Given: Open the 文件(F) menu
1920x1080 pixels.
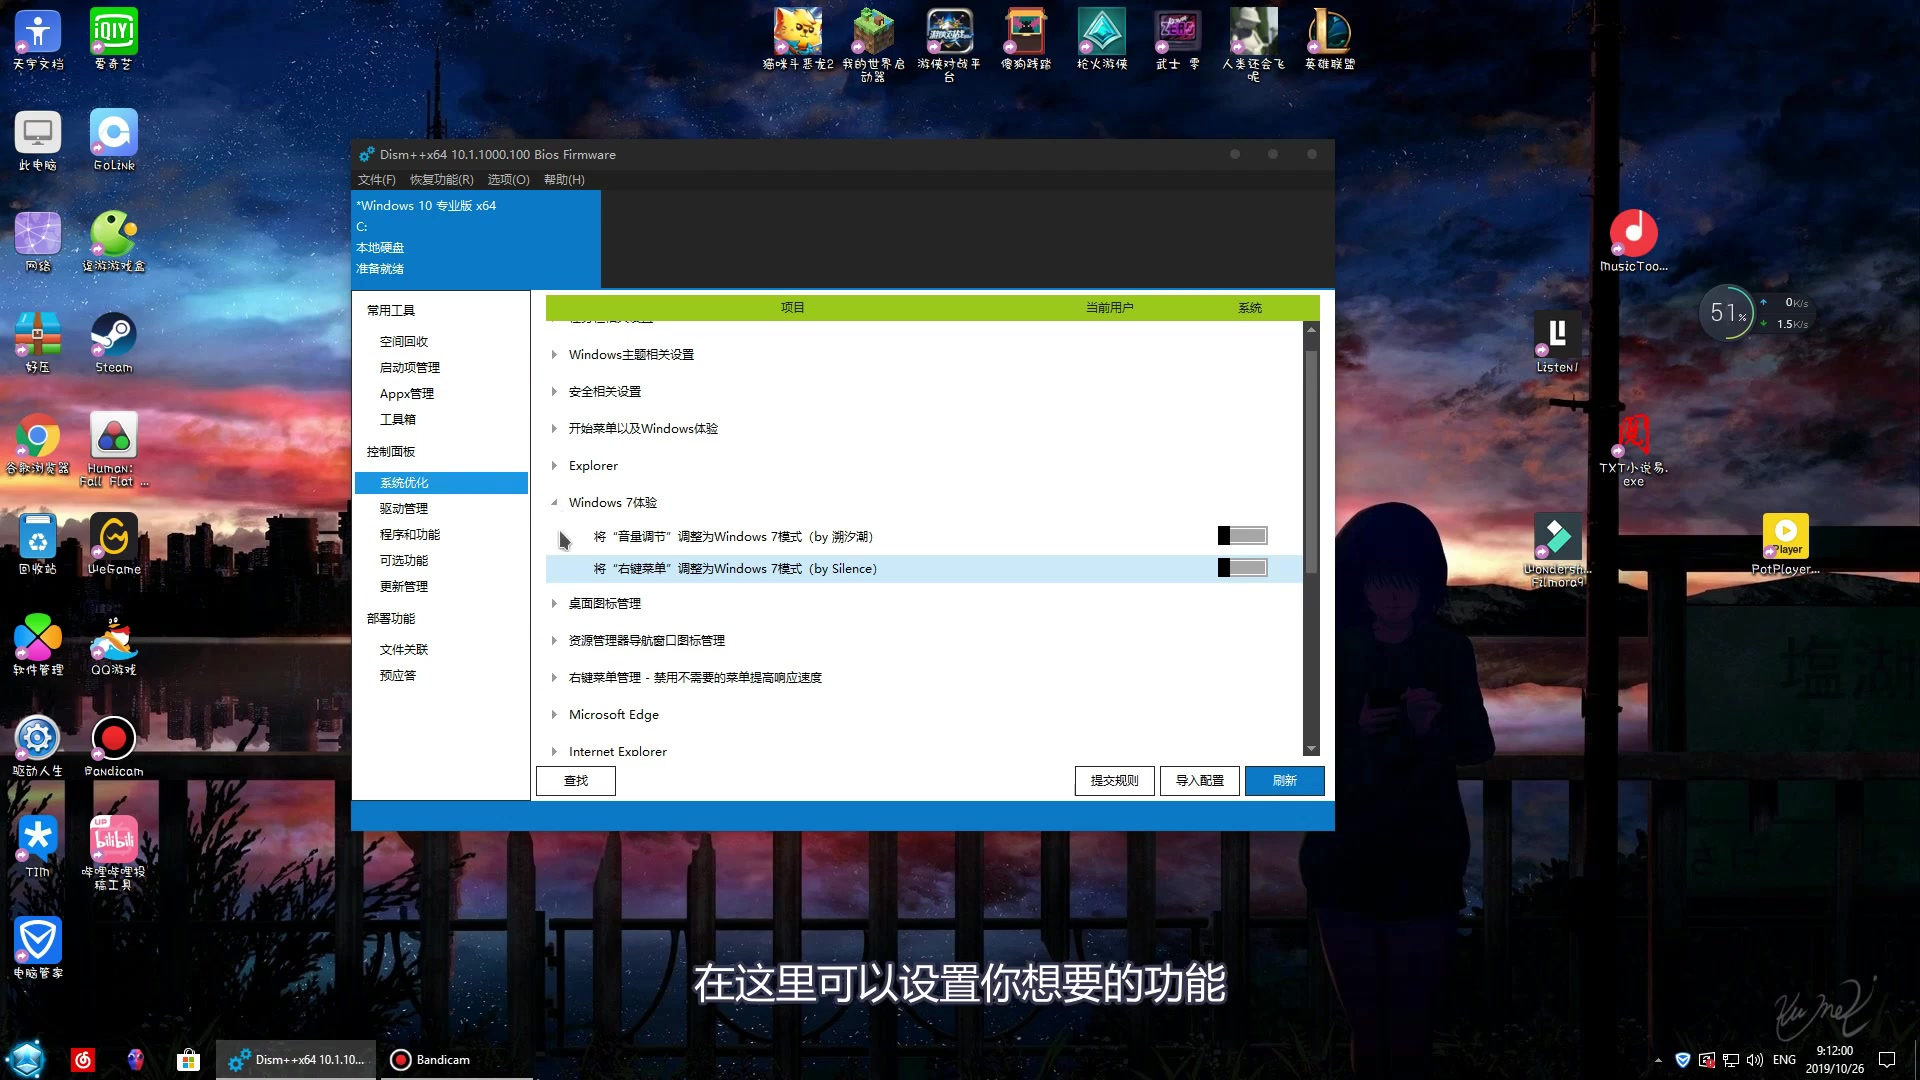Looking at the screenshot, I should tap(377, 180).
